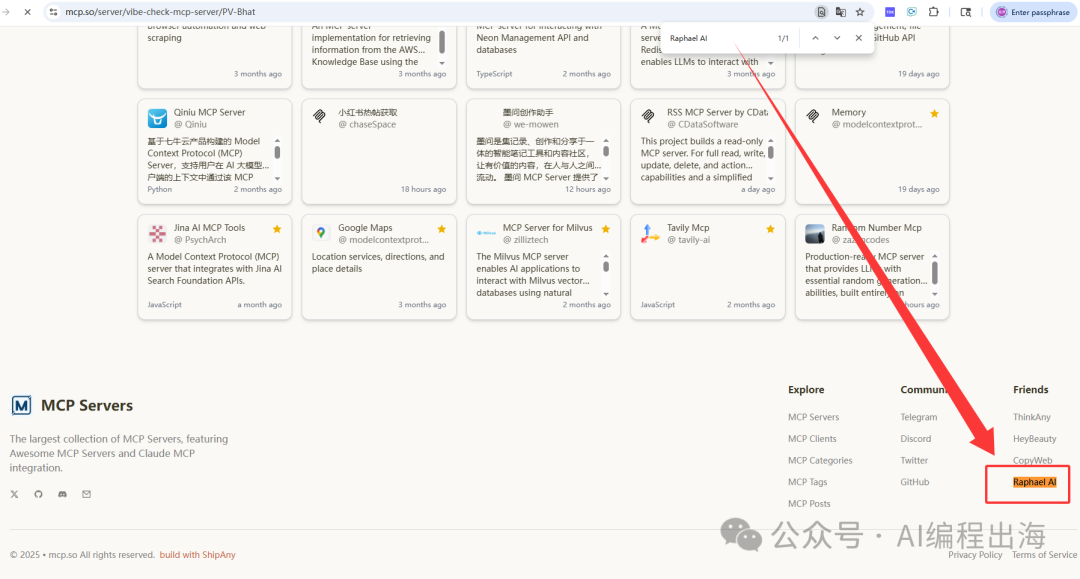Click the build with ShipAny link
This screenshot has width=1080, height=579.
click(x=198, y=555)
